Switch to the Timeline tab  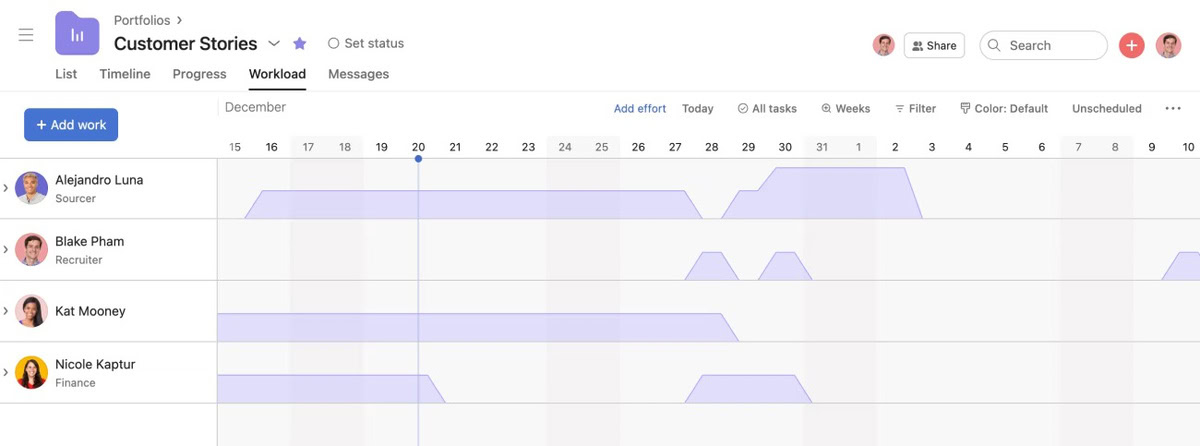pyautogui.click(x=125, y=74)
